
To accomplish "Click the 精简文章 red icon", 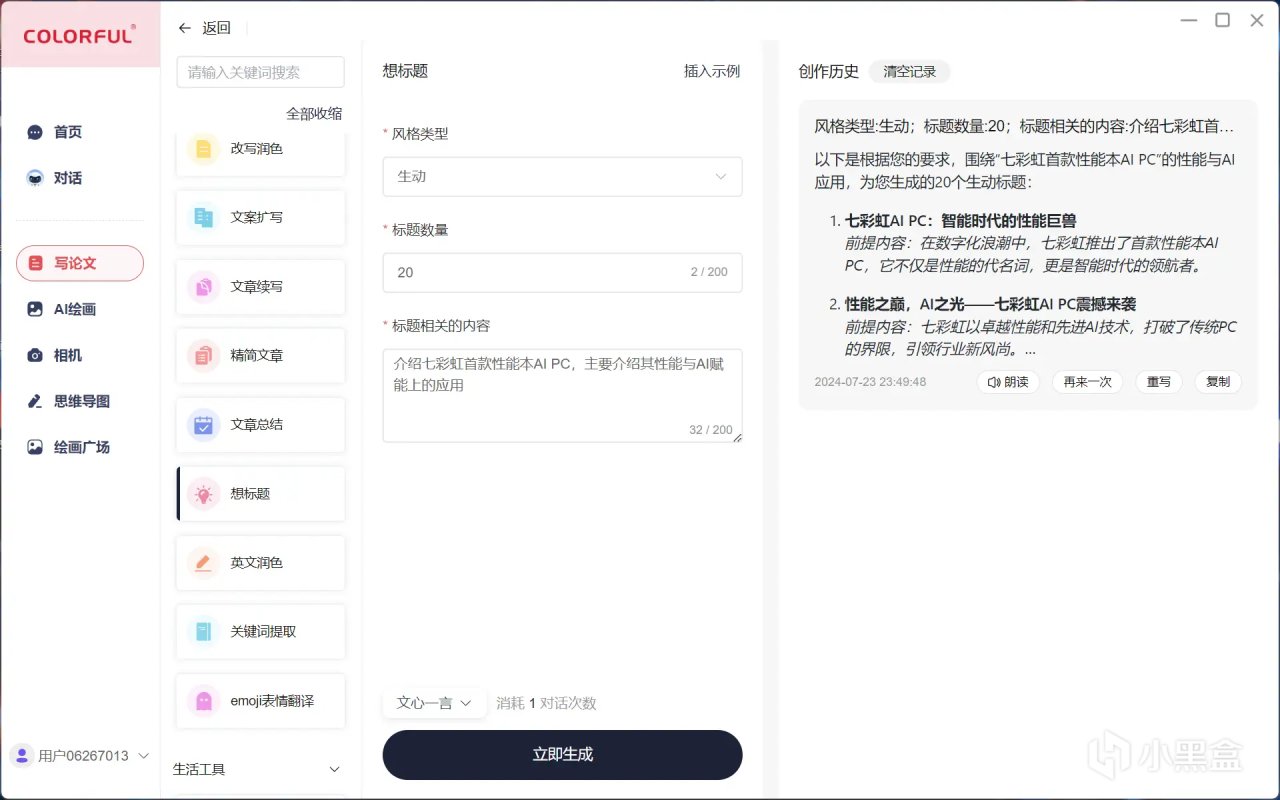I will pos(204,355).
